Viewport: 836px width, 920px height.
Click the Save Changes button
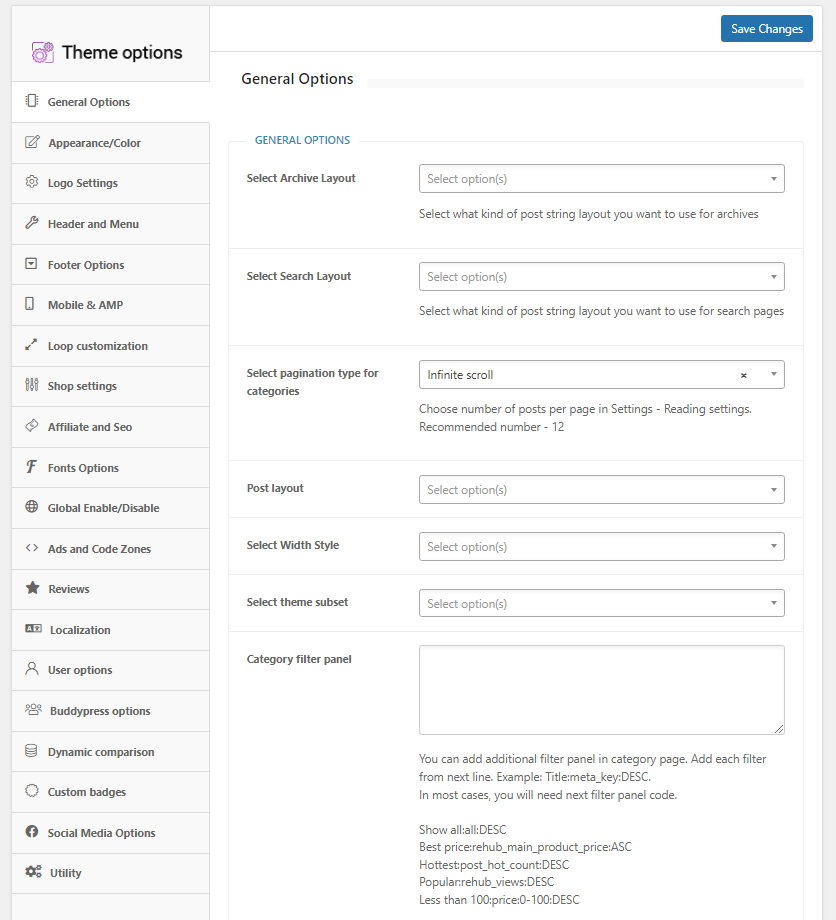(x=766, y=28)
